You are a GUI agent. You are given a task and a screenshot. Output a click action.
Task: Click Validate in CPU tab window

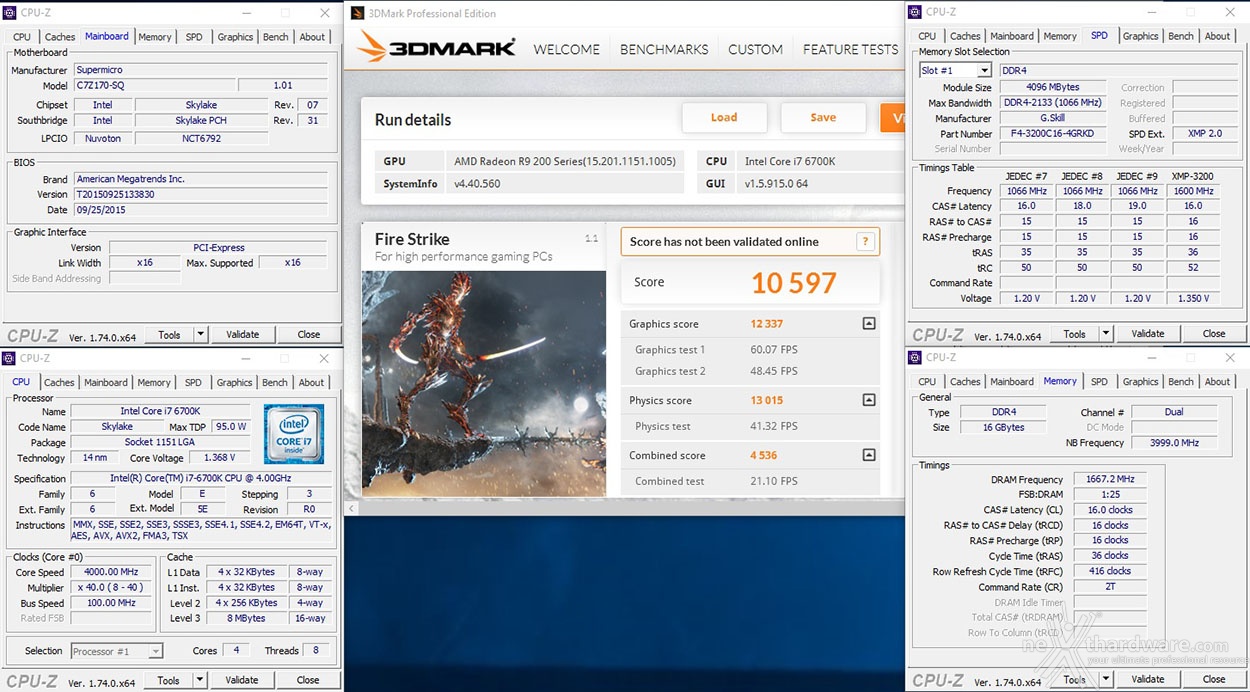click(x=241, y=680)
